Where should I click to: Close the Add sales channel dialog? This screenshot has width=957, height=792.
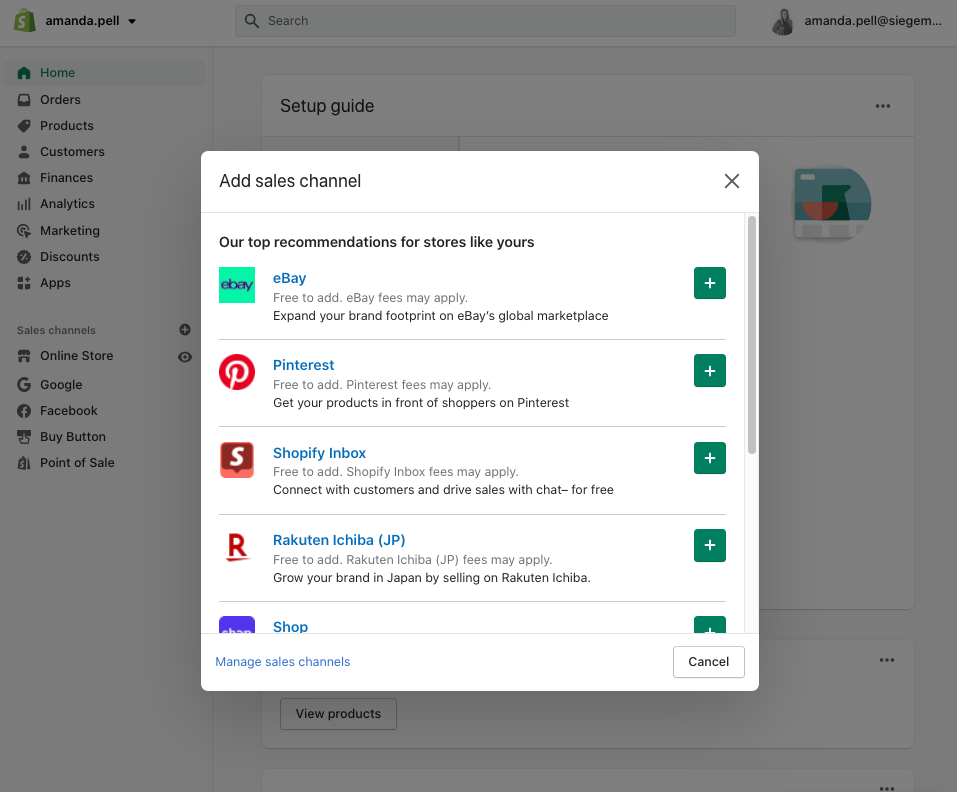[732, 181]
